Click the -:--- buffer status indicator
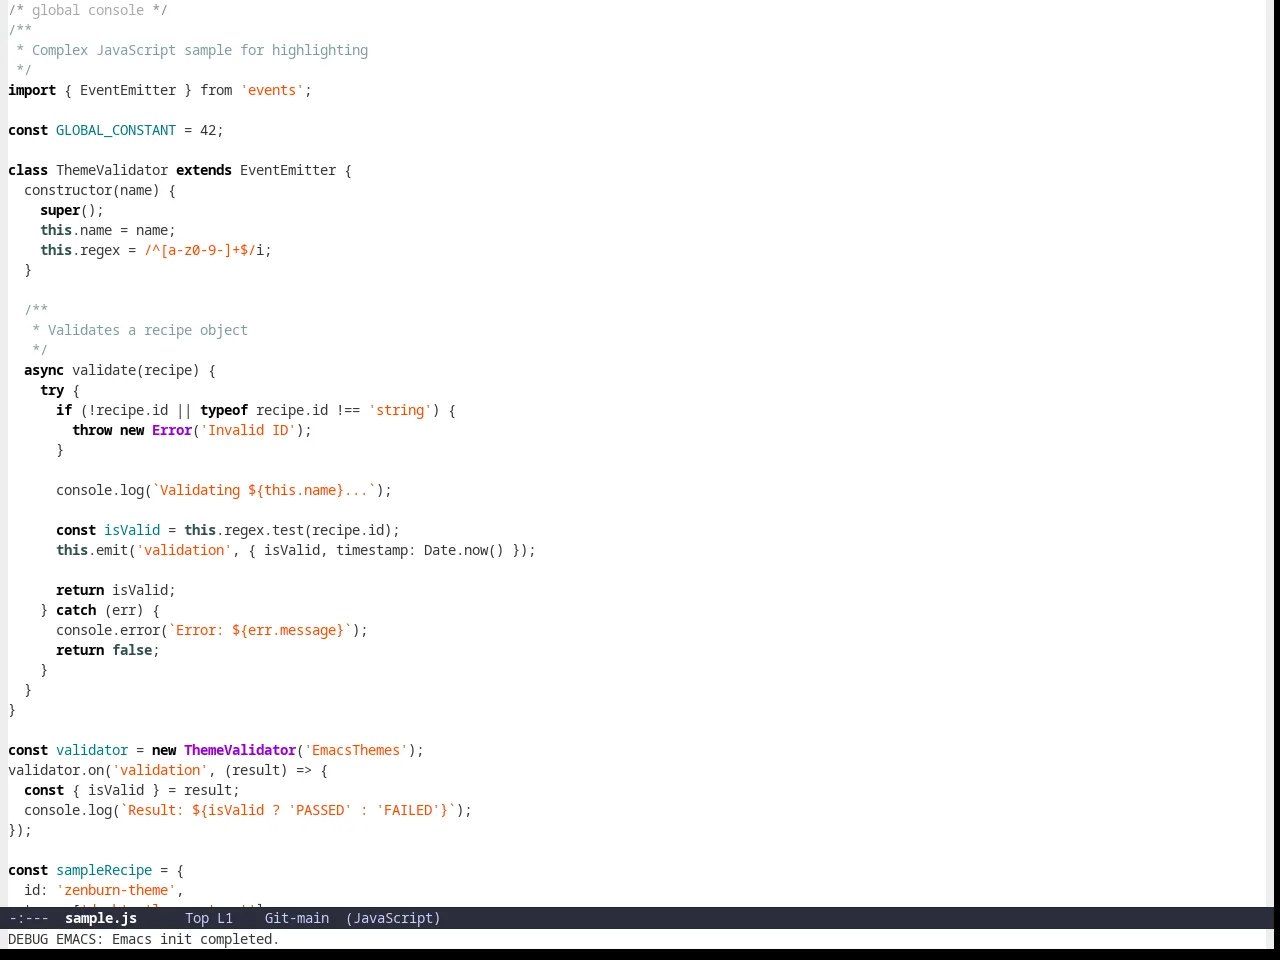1280x960 pixels. 29,918
